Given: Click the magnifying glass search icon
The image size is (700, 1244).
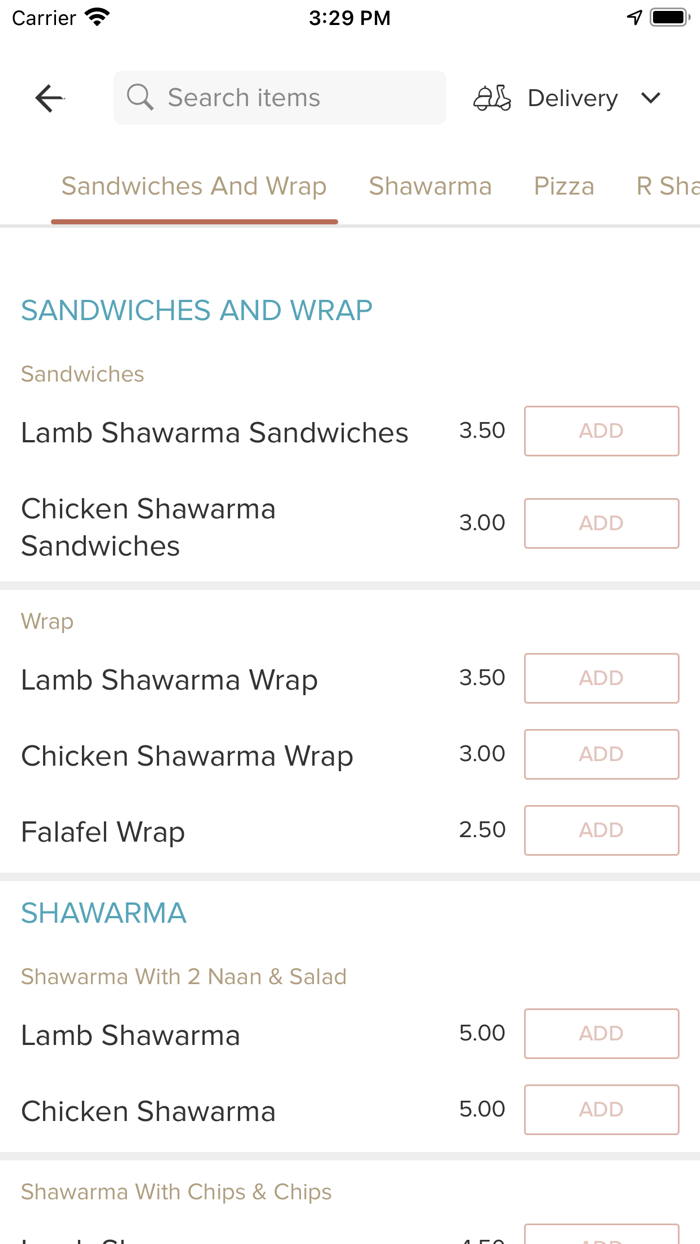Looking at the screenshot, I should 139,97.
